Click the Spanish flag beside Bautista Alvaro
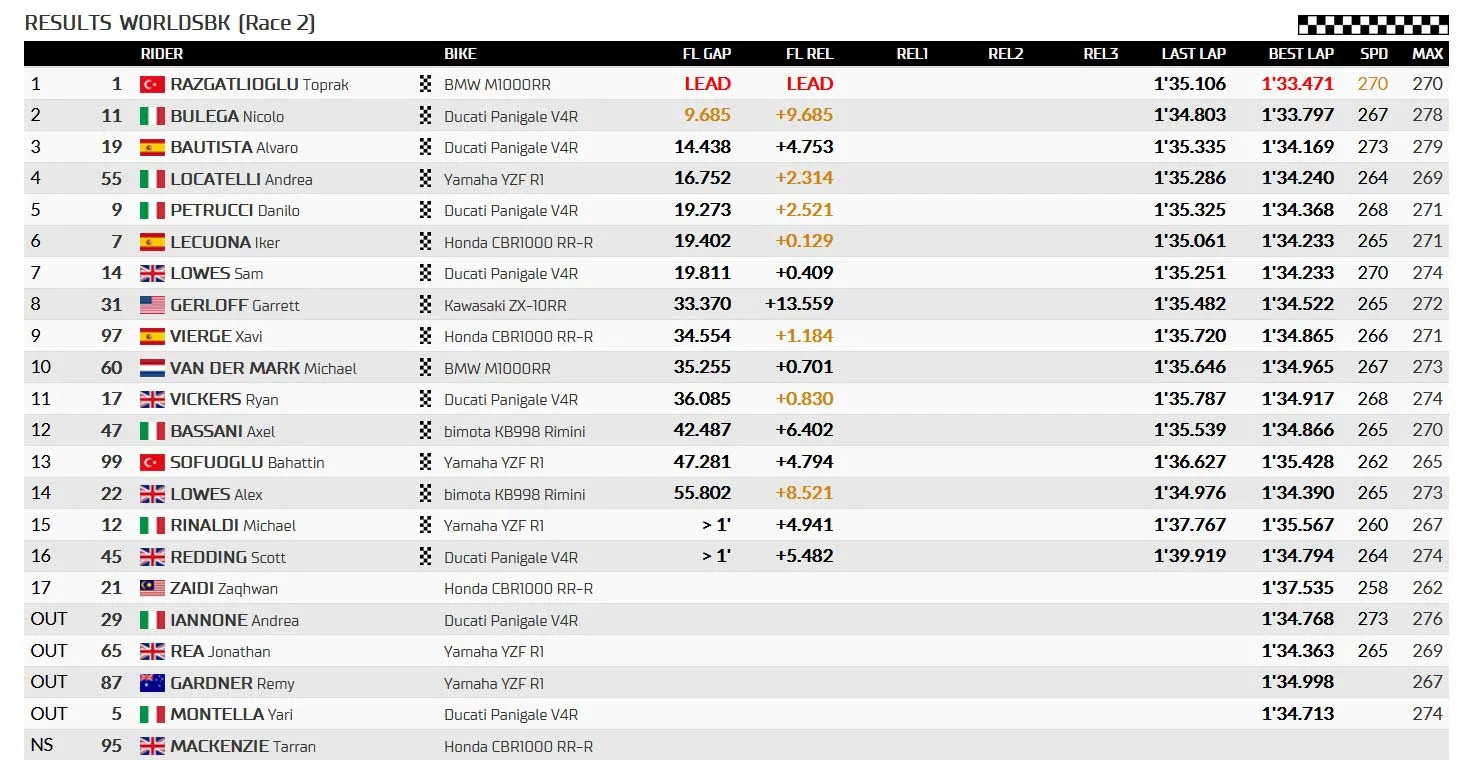Viewport: 1465px width, 769px height. [x=152, y=148]
